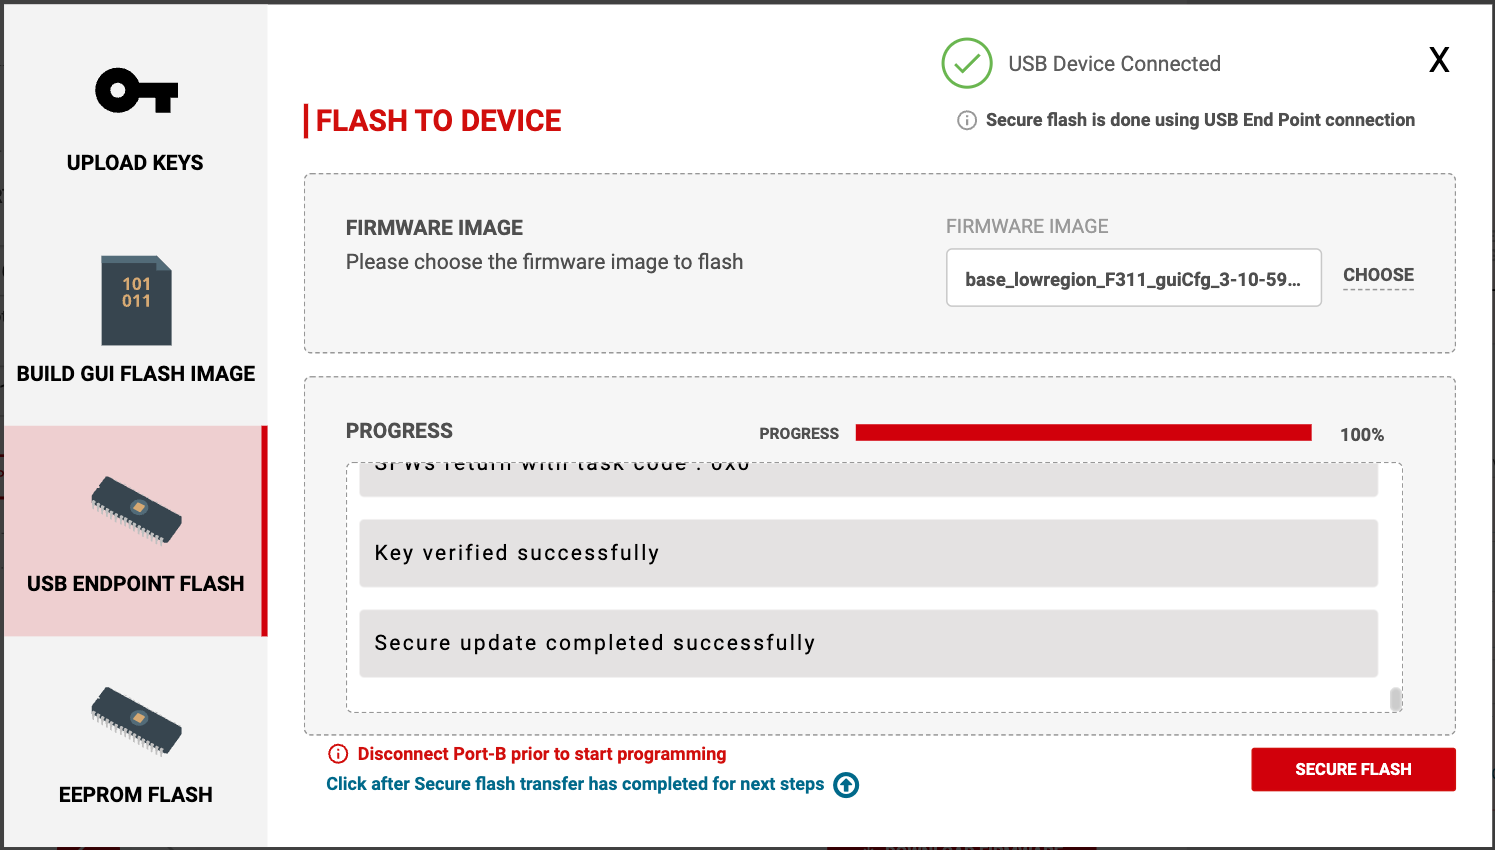Open the Upload Keys tab

pyautogui.click(x=135, y=163)
